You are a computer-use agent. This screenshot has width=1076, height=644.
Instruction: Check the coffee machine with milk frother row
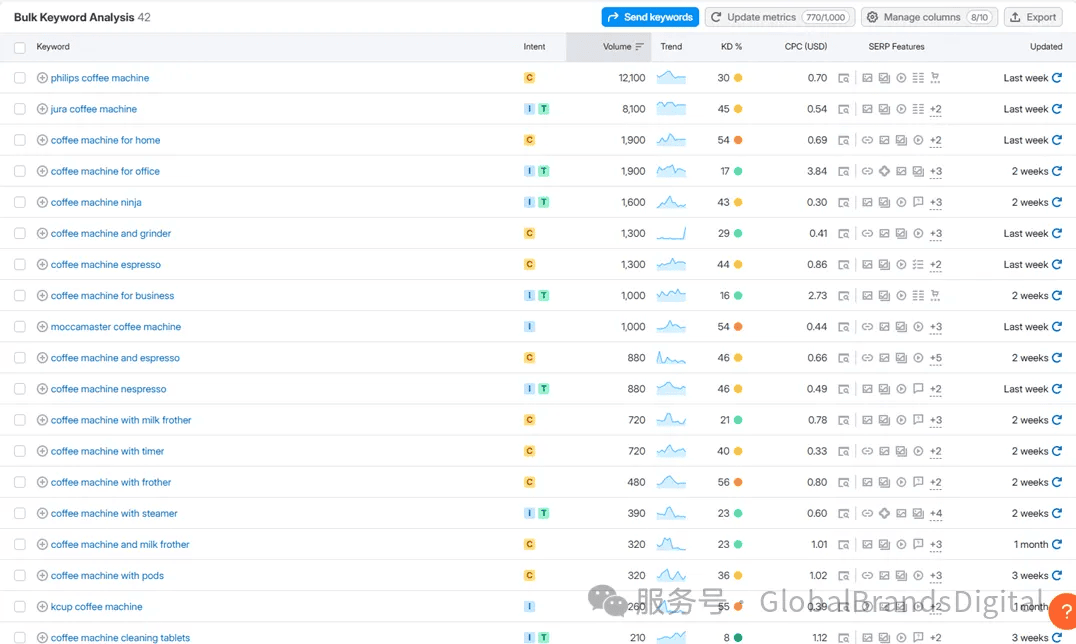20,419
